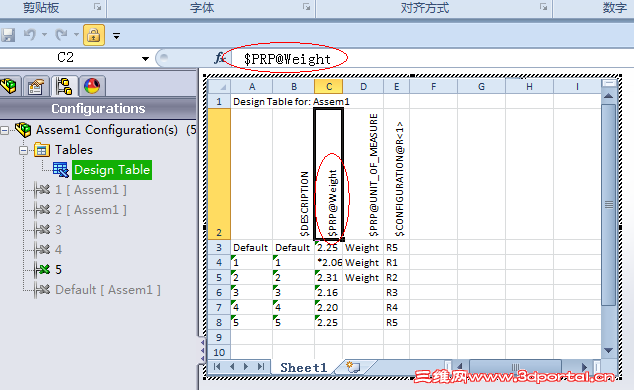Click cell E6 containing R3
Image resolution: width=634 pixels, height=390 pixels.
tap(396, 292)
